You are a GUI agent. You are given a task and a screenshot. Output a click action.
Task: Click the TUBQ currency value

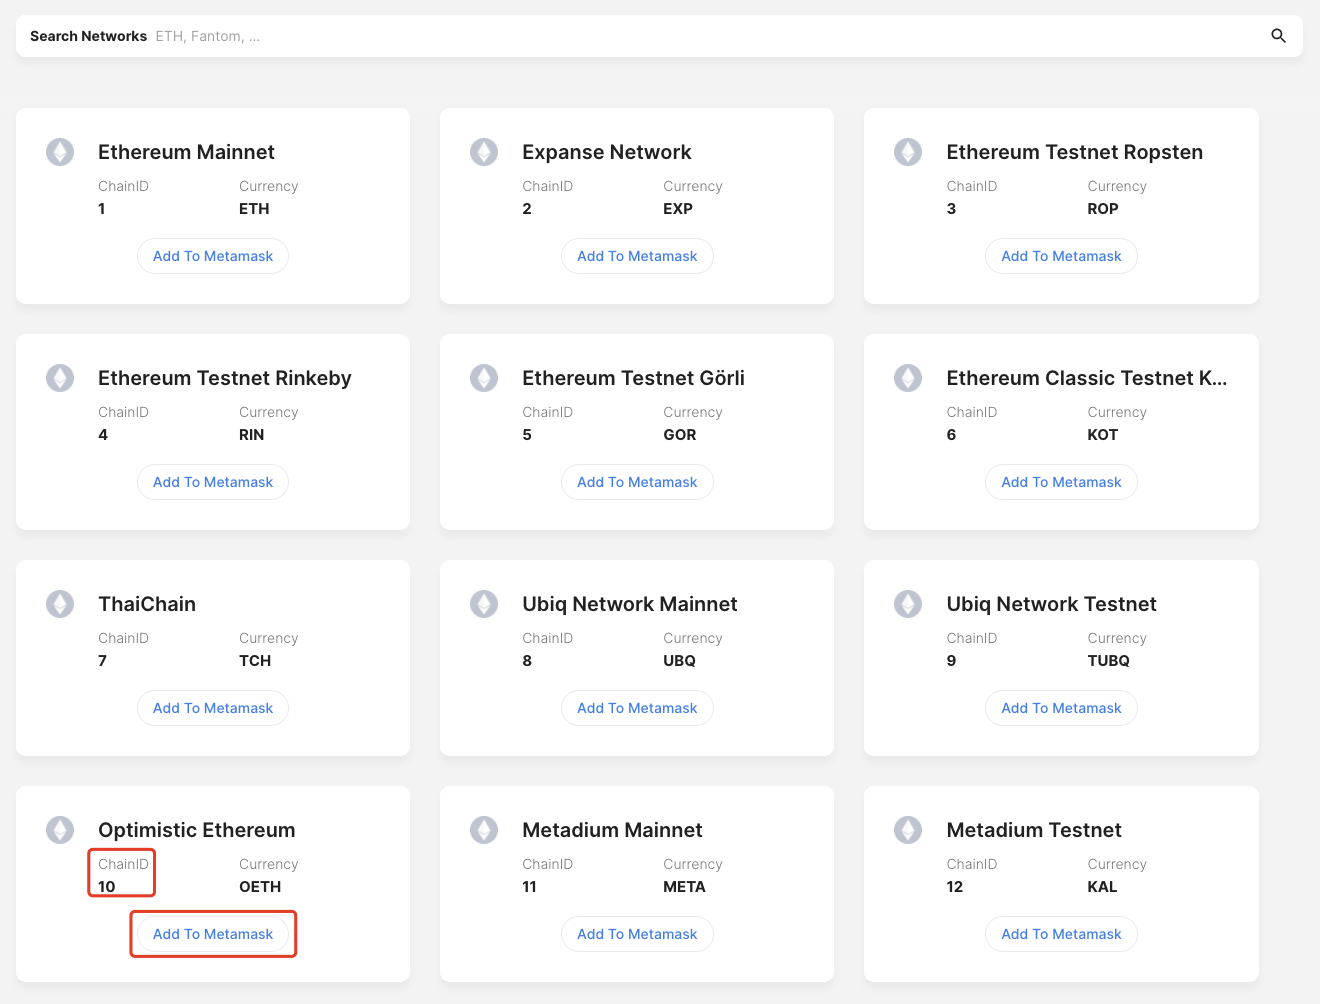click(x=1109, y=661)
